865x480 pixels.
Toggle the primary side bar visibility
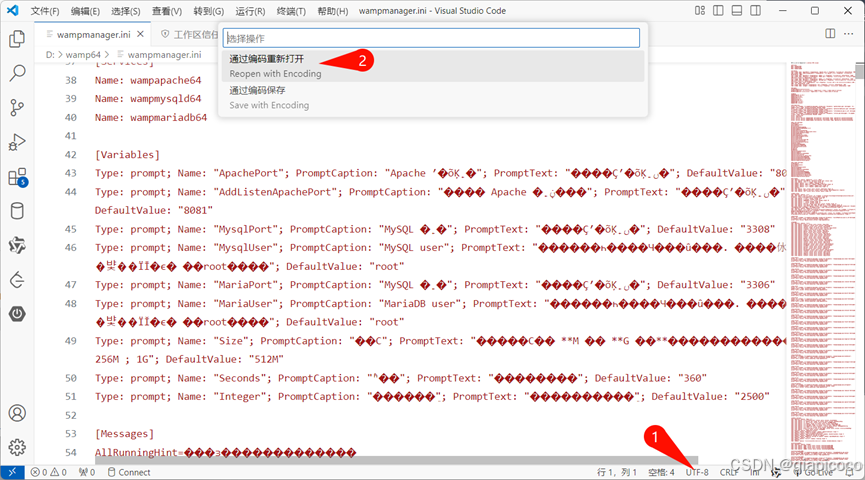pos(718,10)
